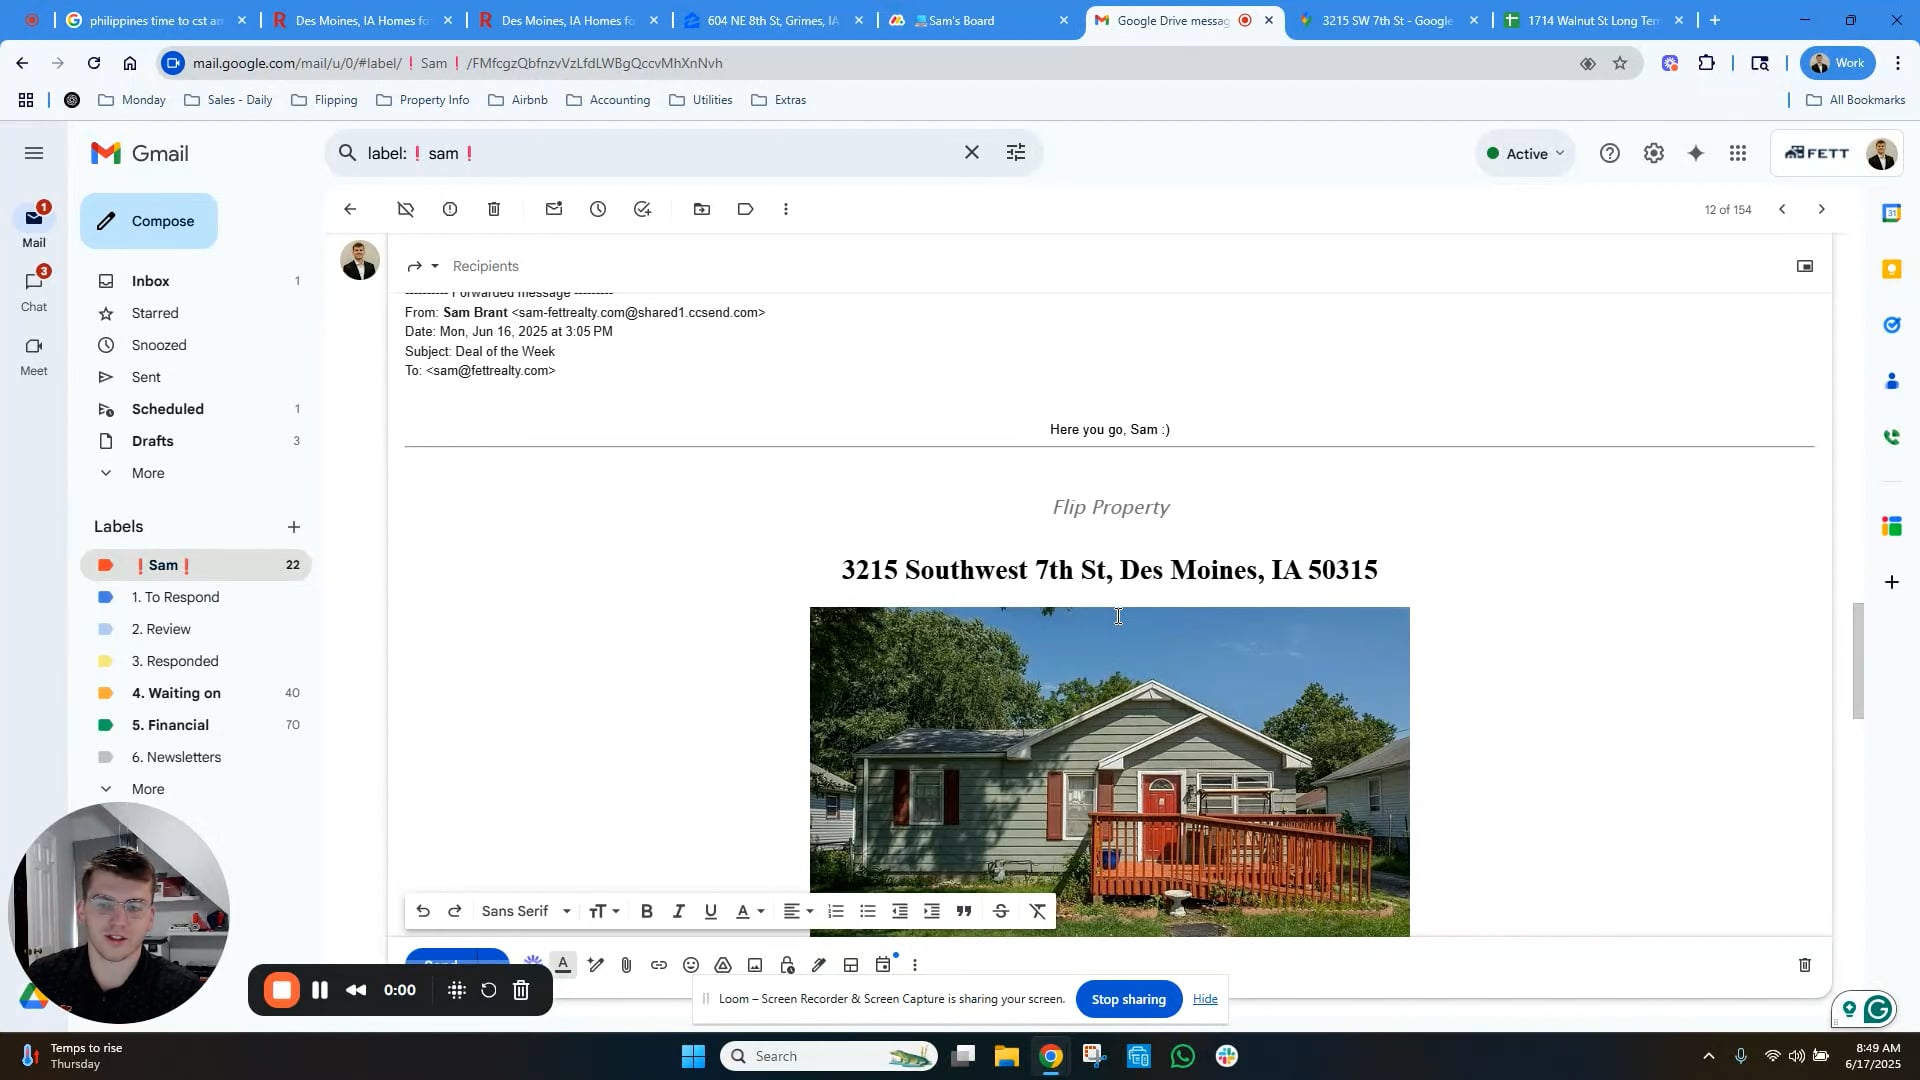Click the Snooze clock icon in toolbar
Image resolution: width=1920 pixels, height=1080 pixels.
pos(598,209)
